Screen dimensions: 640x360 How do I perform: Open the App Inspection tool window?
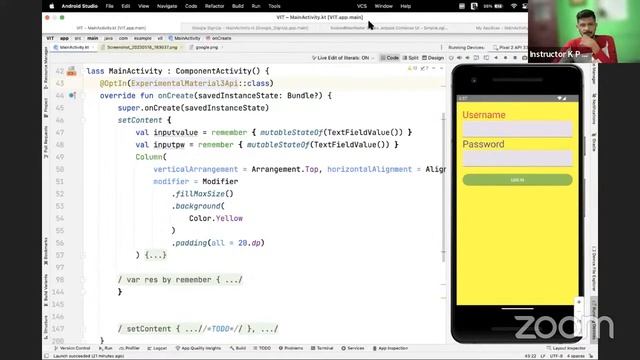(x=390, y=348)
